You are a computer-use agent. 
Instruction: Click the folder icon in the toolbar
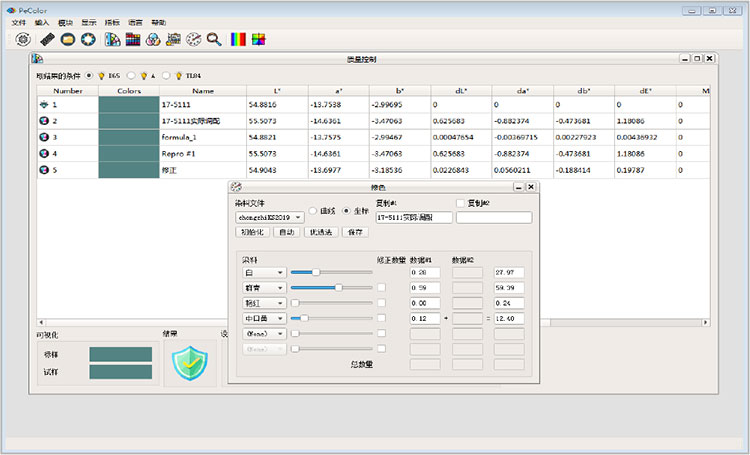pyautogui.click(x=68, y=40)
